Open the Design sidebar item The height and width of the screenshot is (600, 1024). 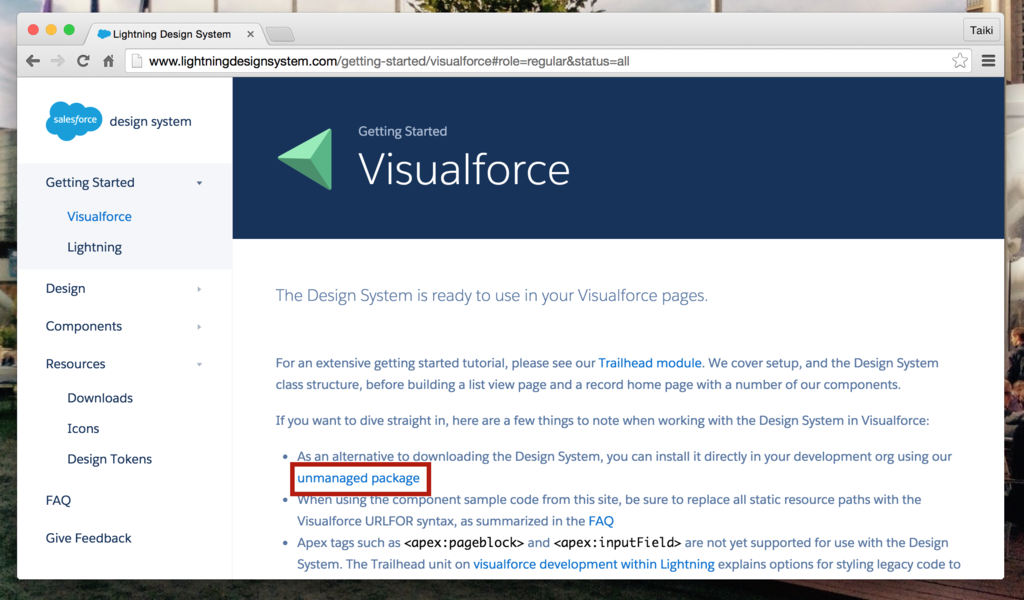coord(65,289)
